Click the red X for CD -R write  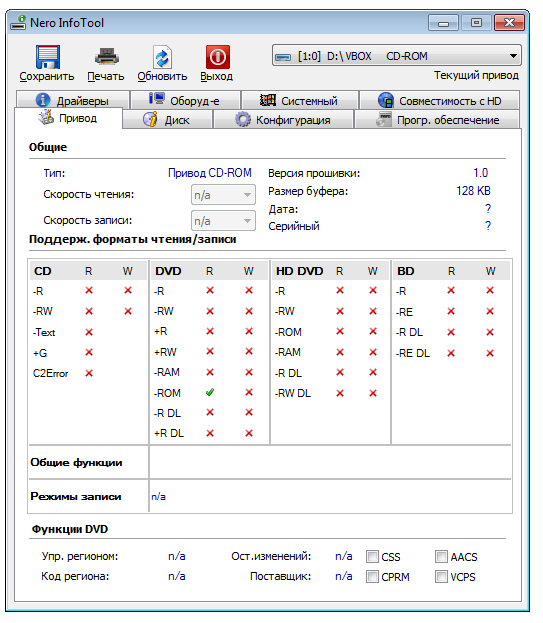128,290
